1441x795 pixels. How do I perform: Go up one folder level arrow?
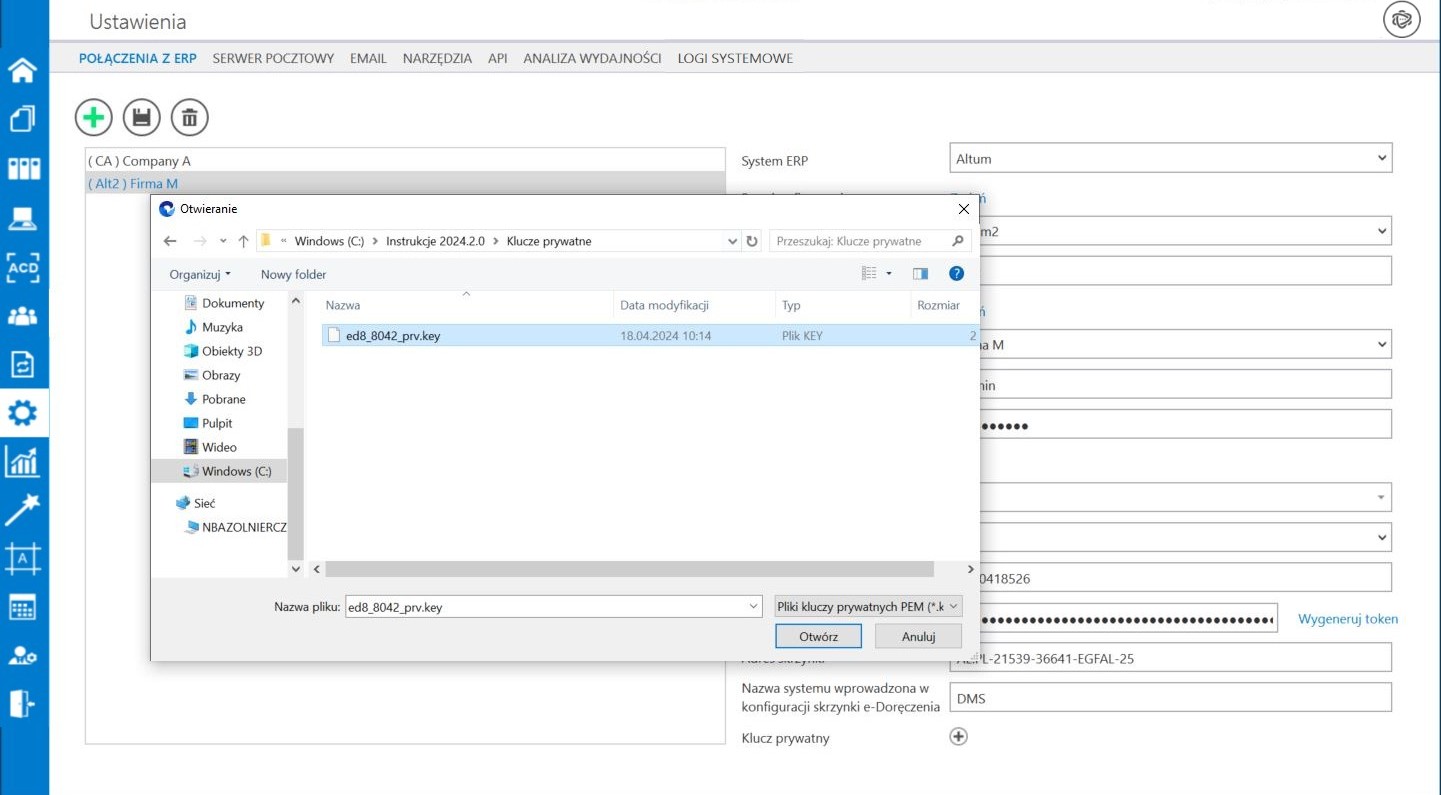[243, 241]
